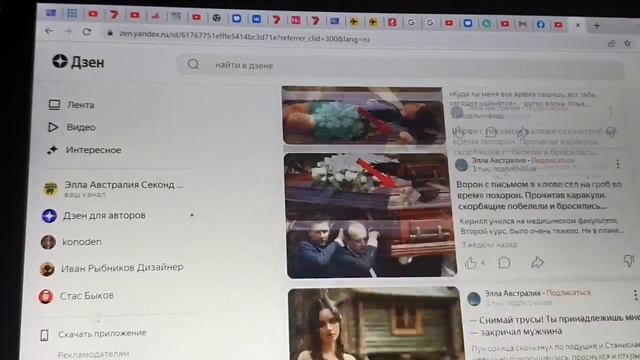Switch to the Gmail browser tab
Viewport: 640px width, 360px height.
pos(522,24)
